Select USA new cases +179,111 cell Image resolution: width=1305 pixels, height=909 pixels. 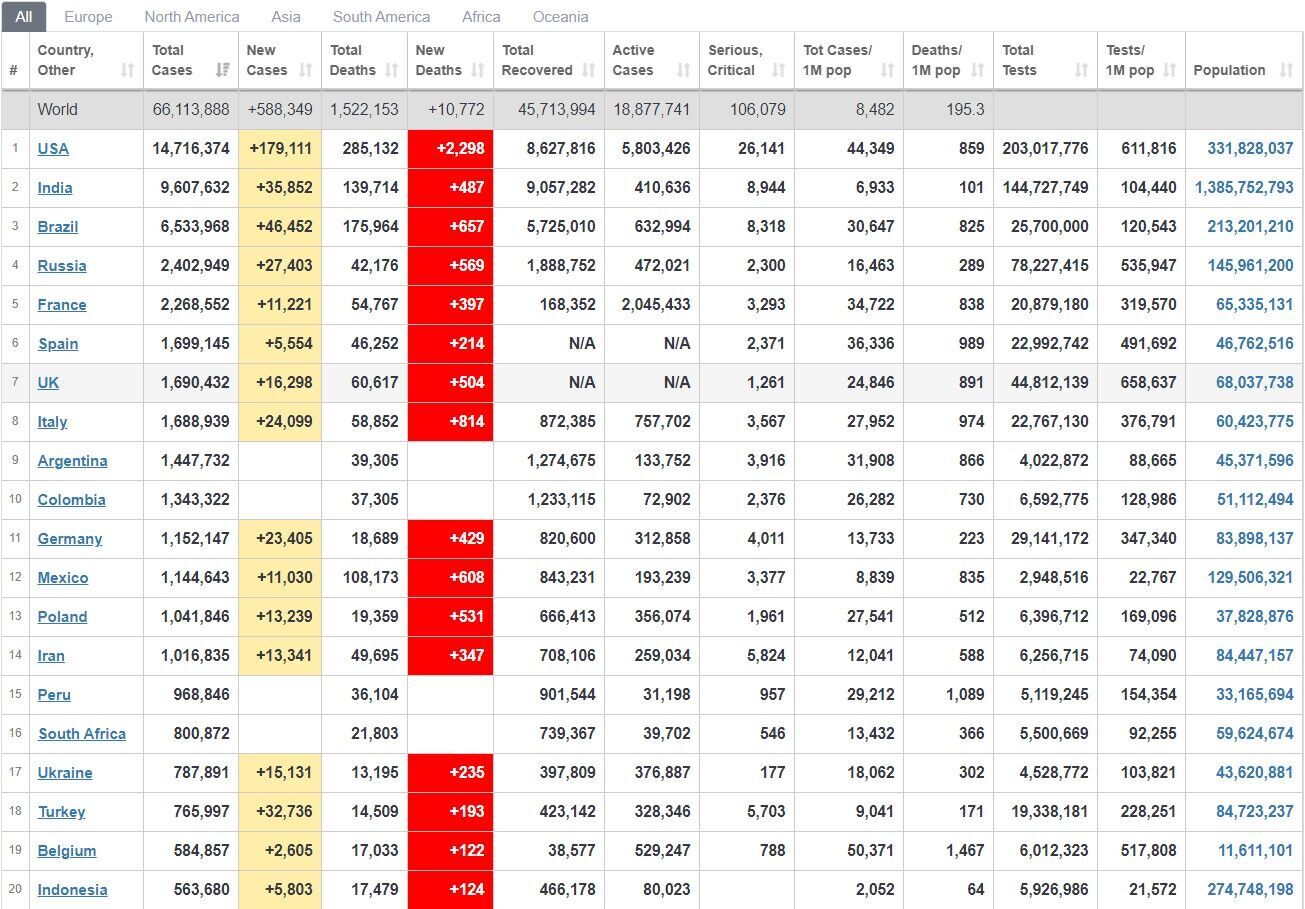[280, 148]
